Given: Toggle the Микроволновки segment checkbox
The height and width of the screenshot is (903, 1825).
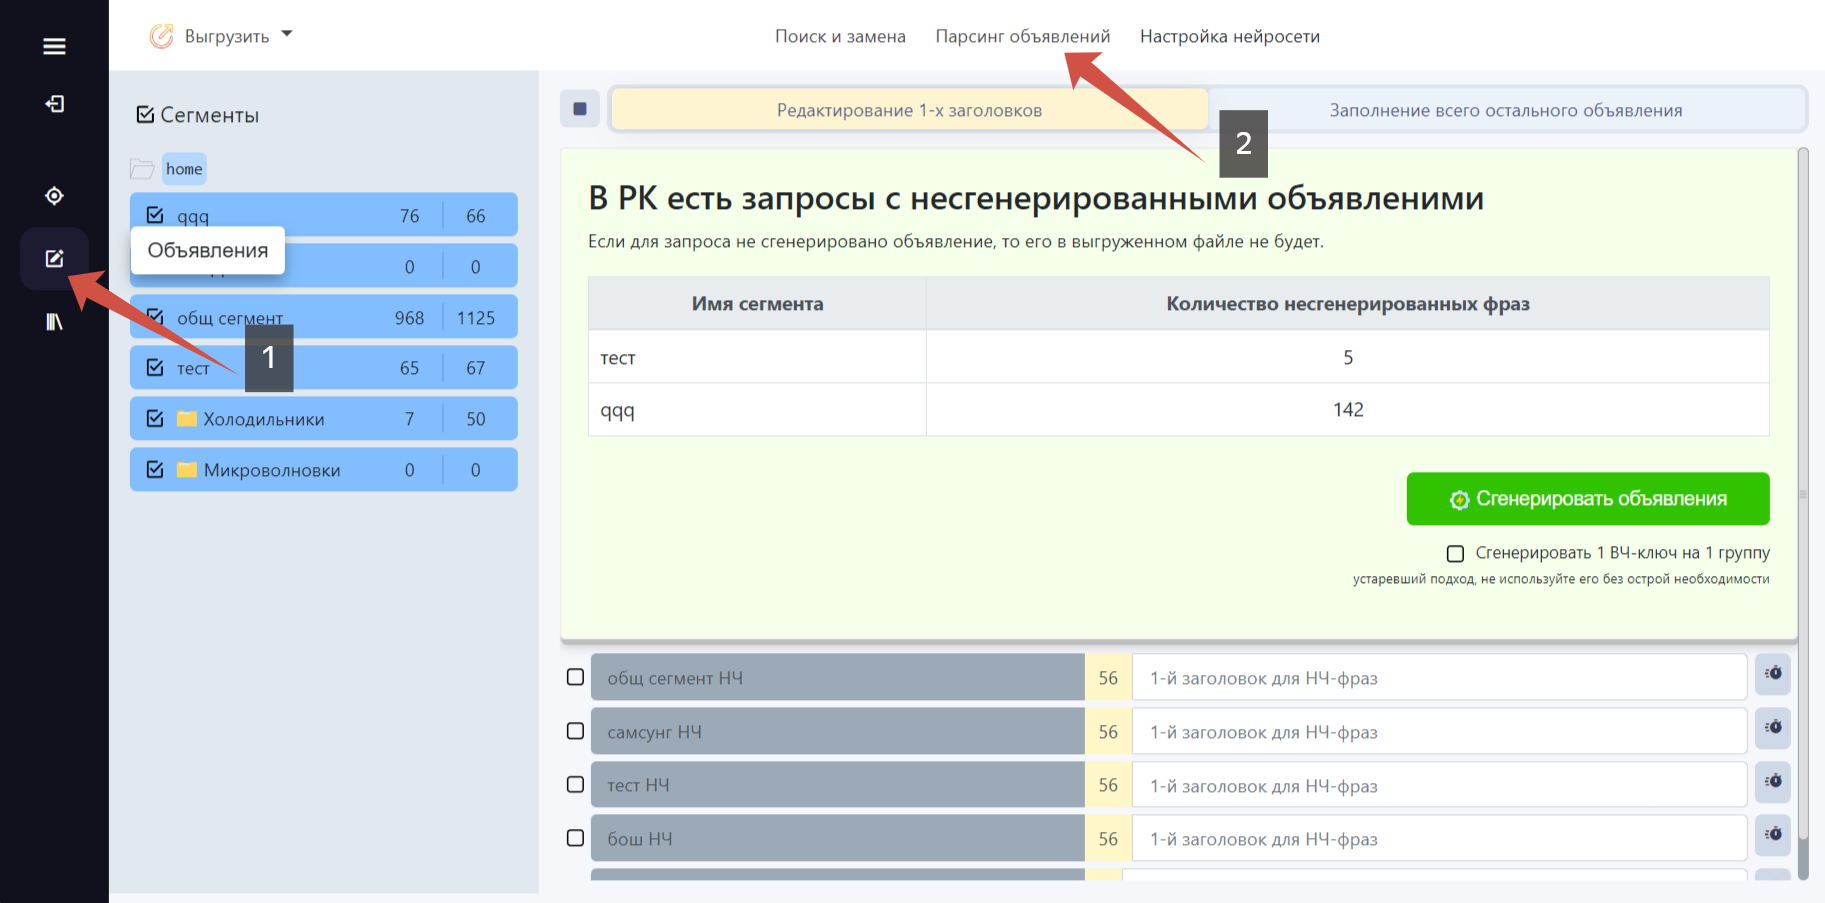Looking at the screenshot, I should (x=155, y=469).
